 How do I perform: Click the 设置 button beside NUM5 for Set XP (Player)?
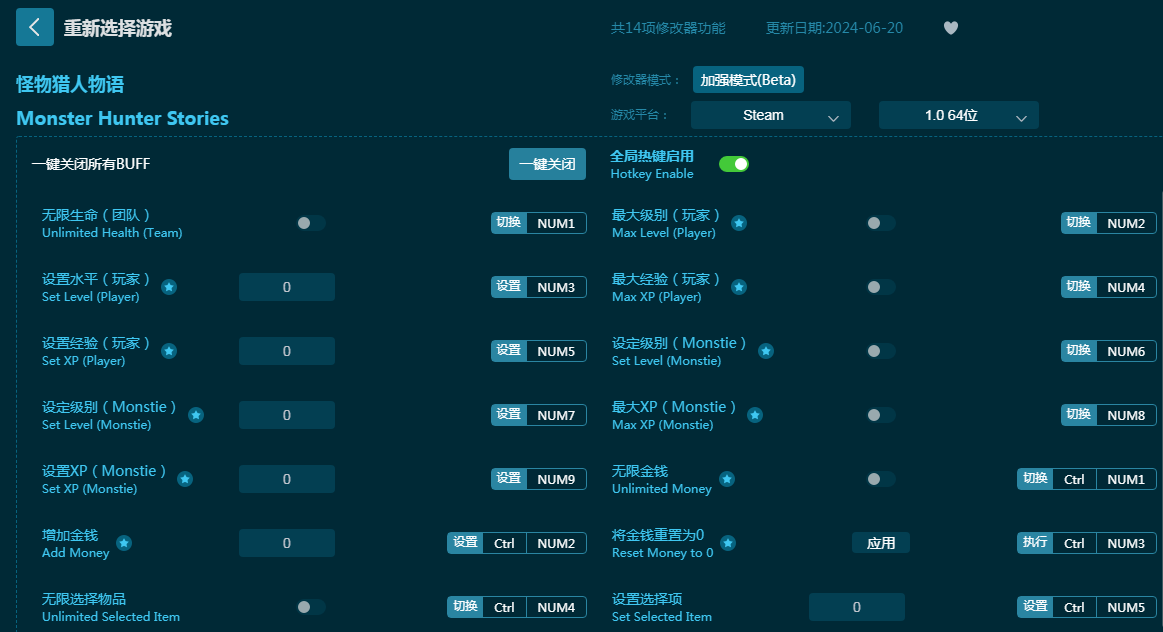[509, 350]
